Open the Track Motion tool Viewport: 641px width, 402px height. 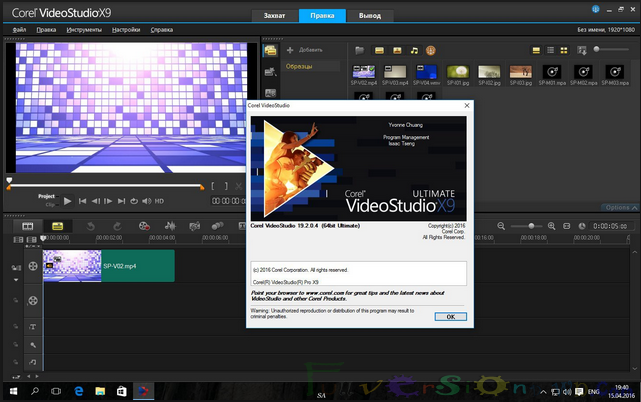[217, 226]
